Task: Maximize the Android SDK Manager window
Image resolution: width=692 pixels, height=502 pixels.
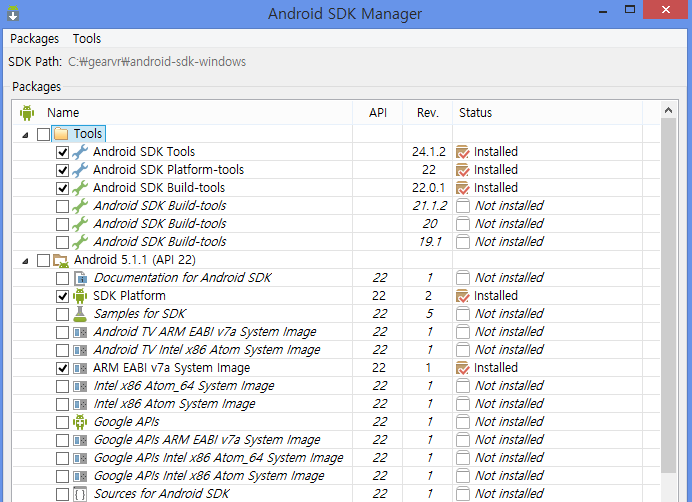Action: pyautogui.click(x=630, y=10)
